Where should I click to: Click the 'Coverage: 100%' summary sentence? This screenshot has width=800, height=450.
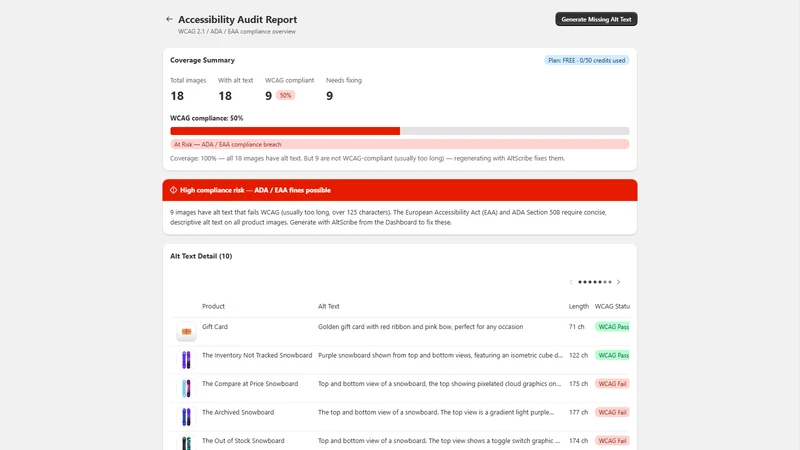(x=367, y=158)
